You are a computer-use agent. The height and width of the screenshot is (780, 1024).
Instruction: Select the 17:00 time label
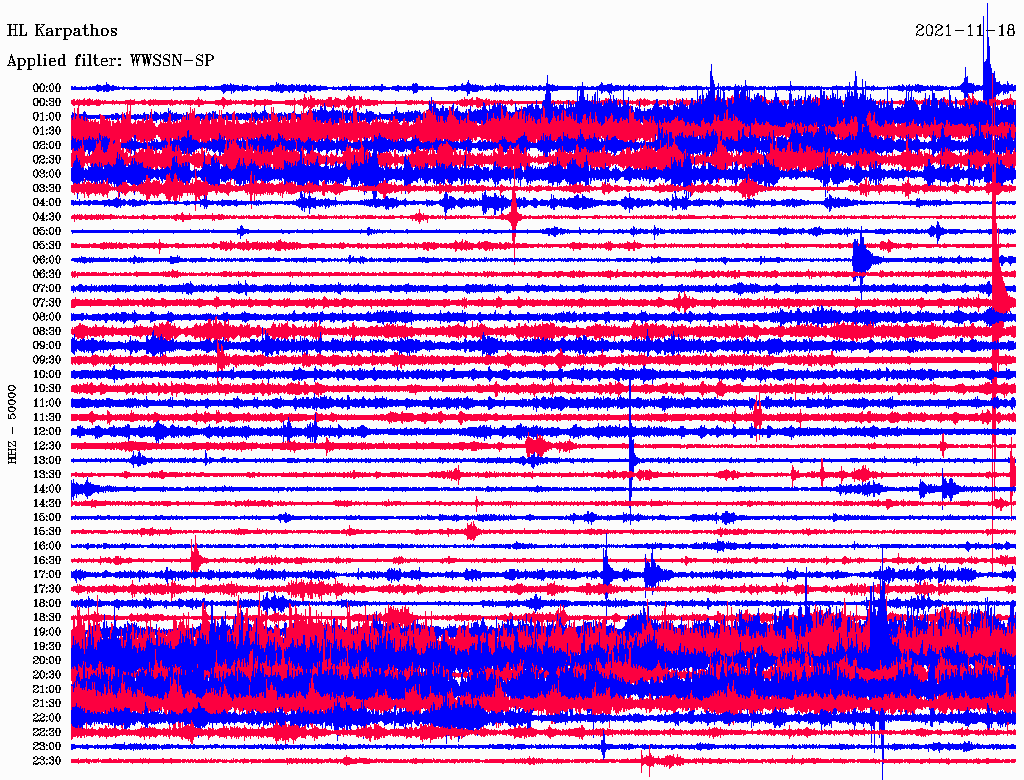tap(47, 575)
